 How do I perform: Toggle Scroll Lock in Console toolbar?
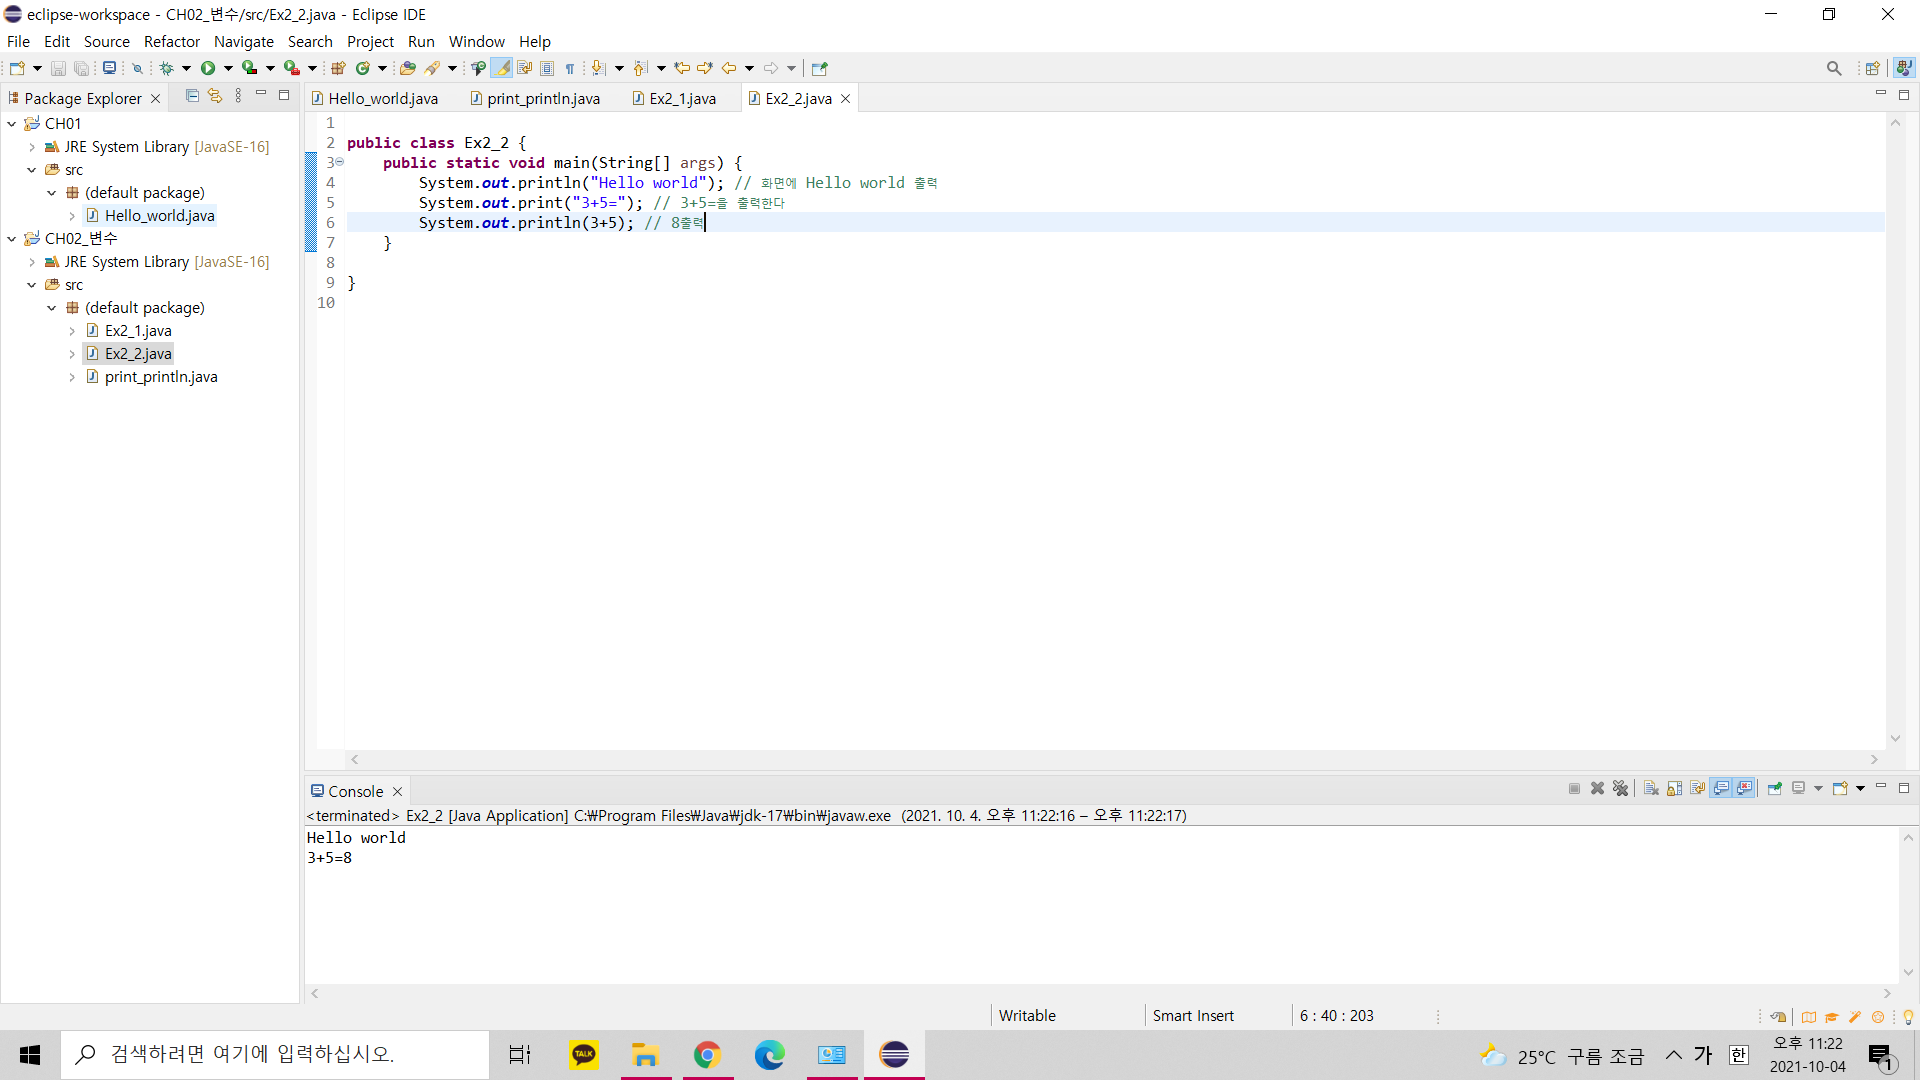pos(1674,788)
